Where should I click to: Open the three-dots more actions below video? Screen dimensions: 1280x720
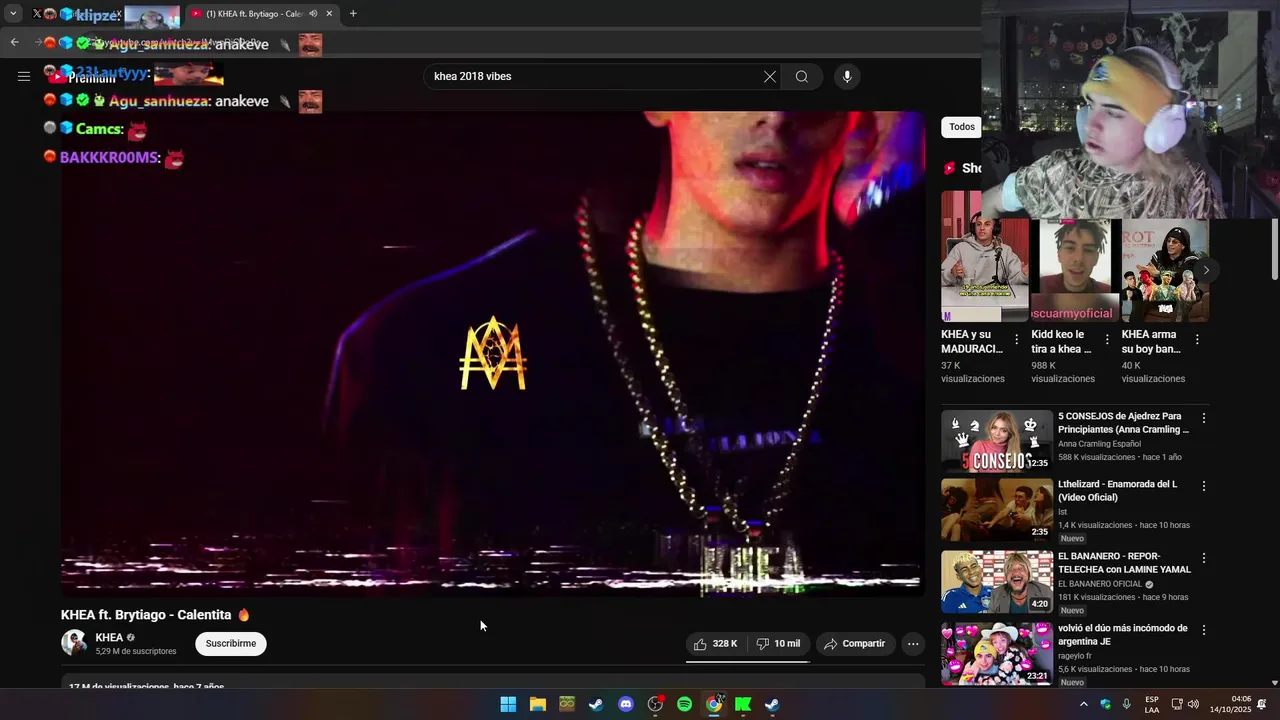tap(913, 644)
